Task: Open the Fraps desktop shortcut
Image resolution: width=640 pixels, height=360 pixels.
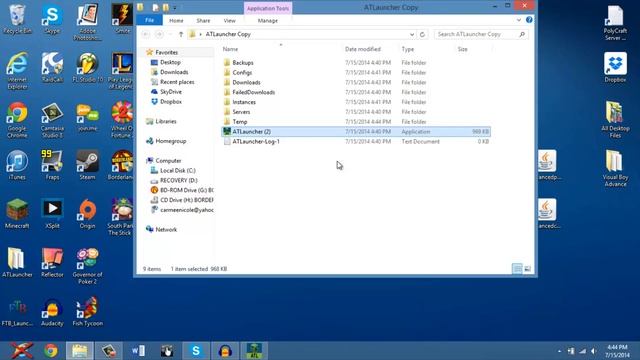Action: click(52, 165)
